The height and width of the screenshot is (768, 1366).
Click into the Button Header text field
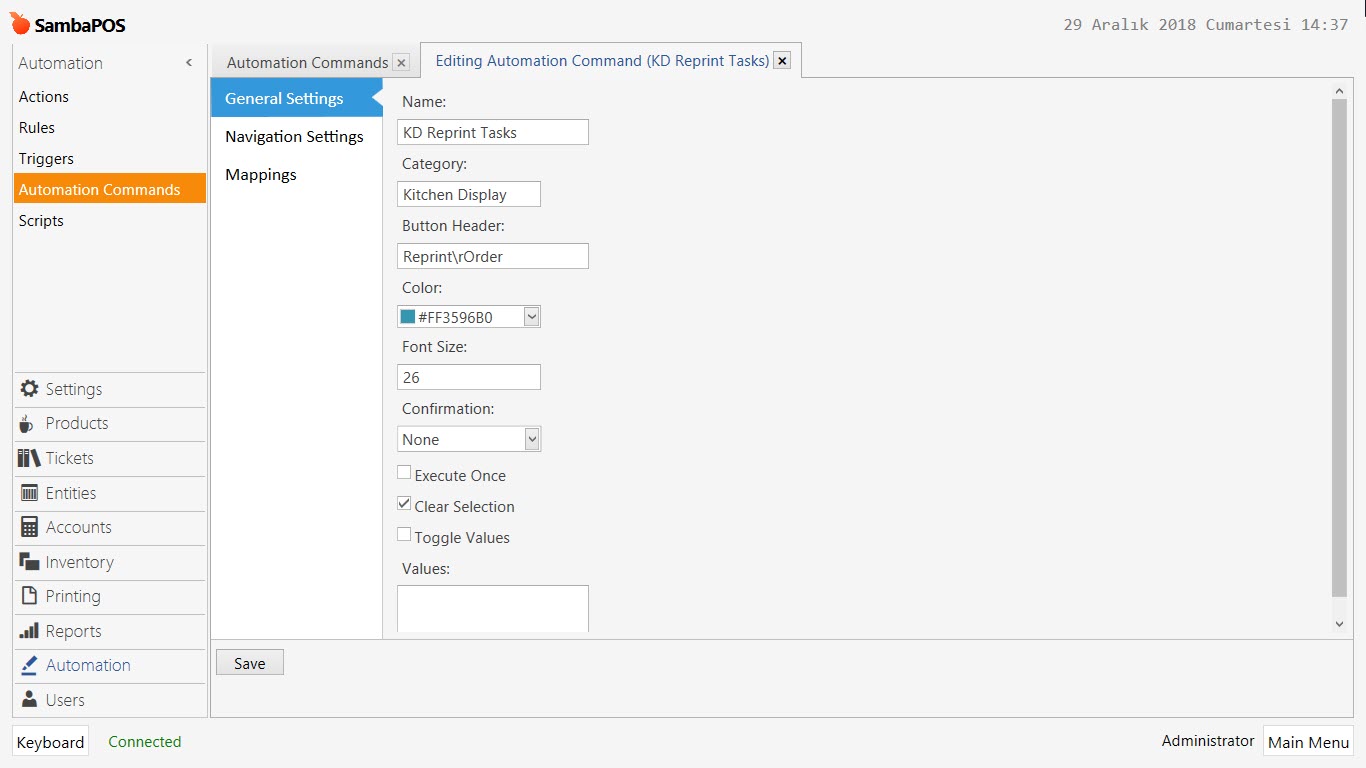[x=493, y=256]
